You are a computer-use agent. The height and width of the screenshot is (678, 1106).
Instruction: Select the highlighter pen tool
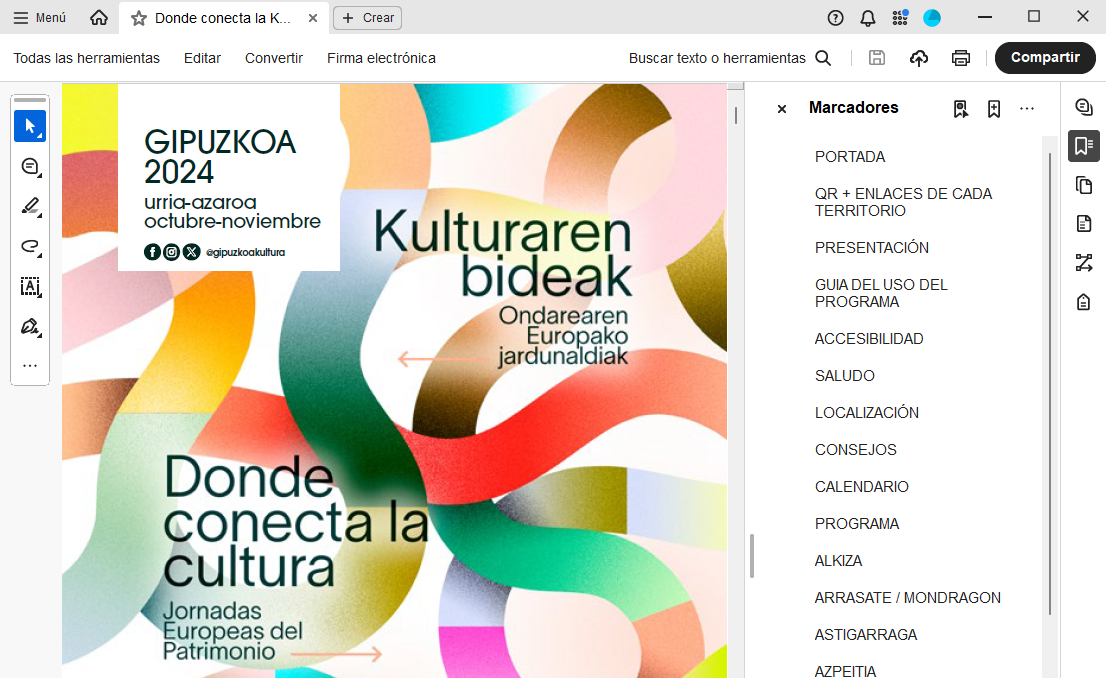coord(30,206)
